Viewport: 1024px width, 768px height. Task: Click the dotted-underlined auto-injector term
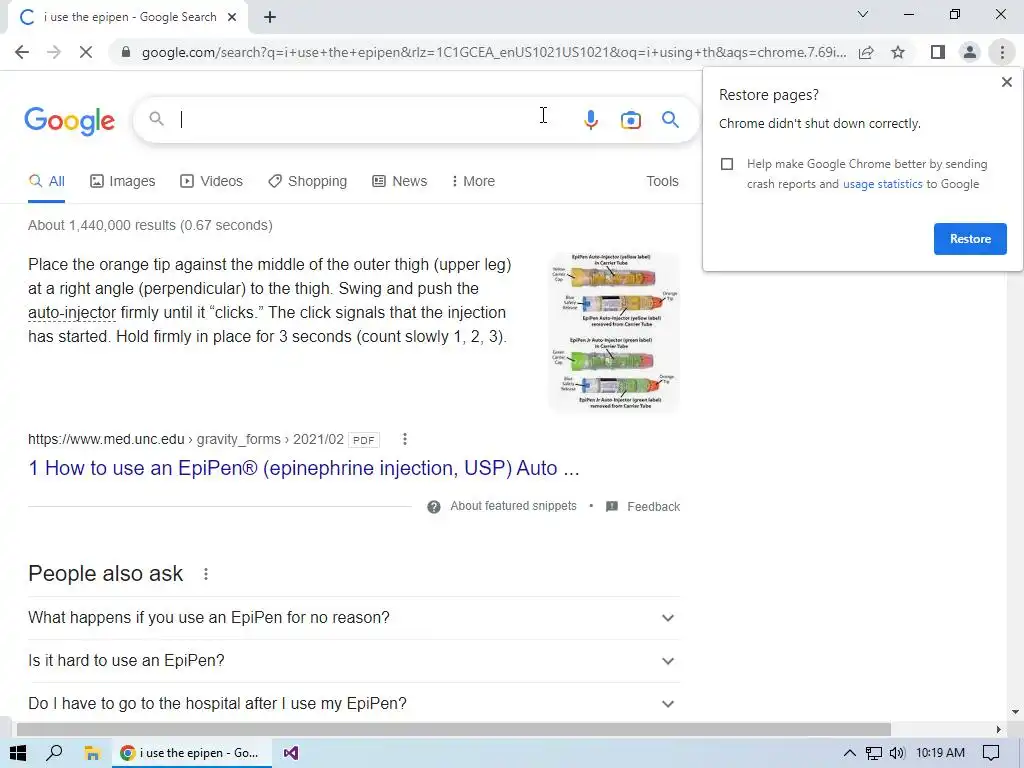point(72,313)
